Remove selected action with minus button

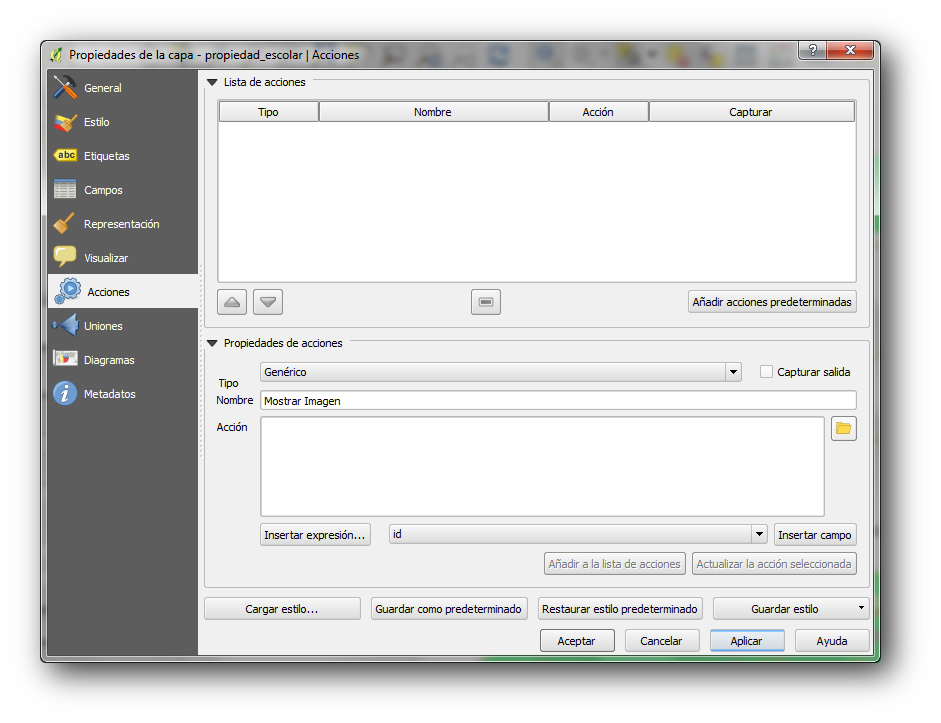pos(486,302)
